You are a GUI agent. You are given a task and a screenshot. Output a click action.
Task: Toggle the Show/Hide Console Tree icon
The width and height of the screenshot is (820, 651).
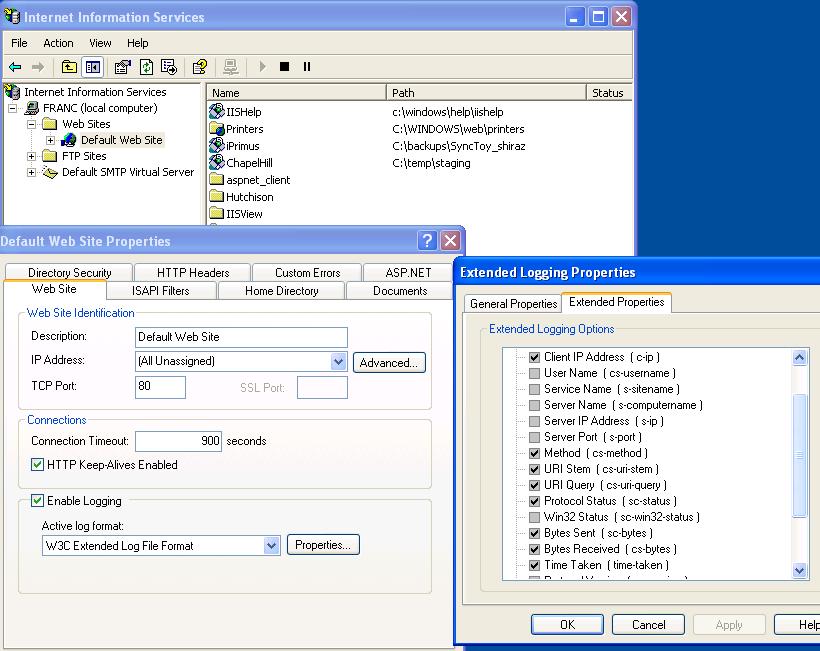point(92,67)
